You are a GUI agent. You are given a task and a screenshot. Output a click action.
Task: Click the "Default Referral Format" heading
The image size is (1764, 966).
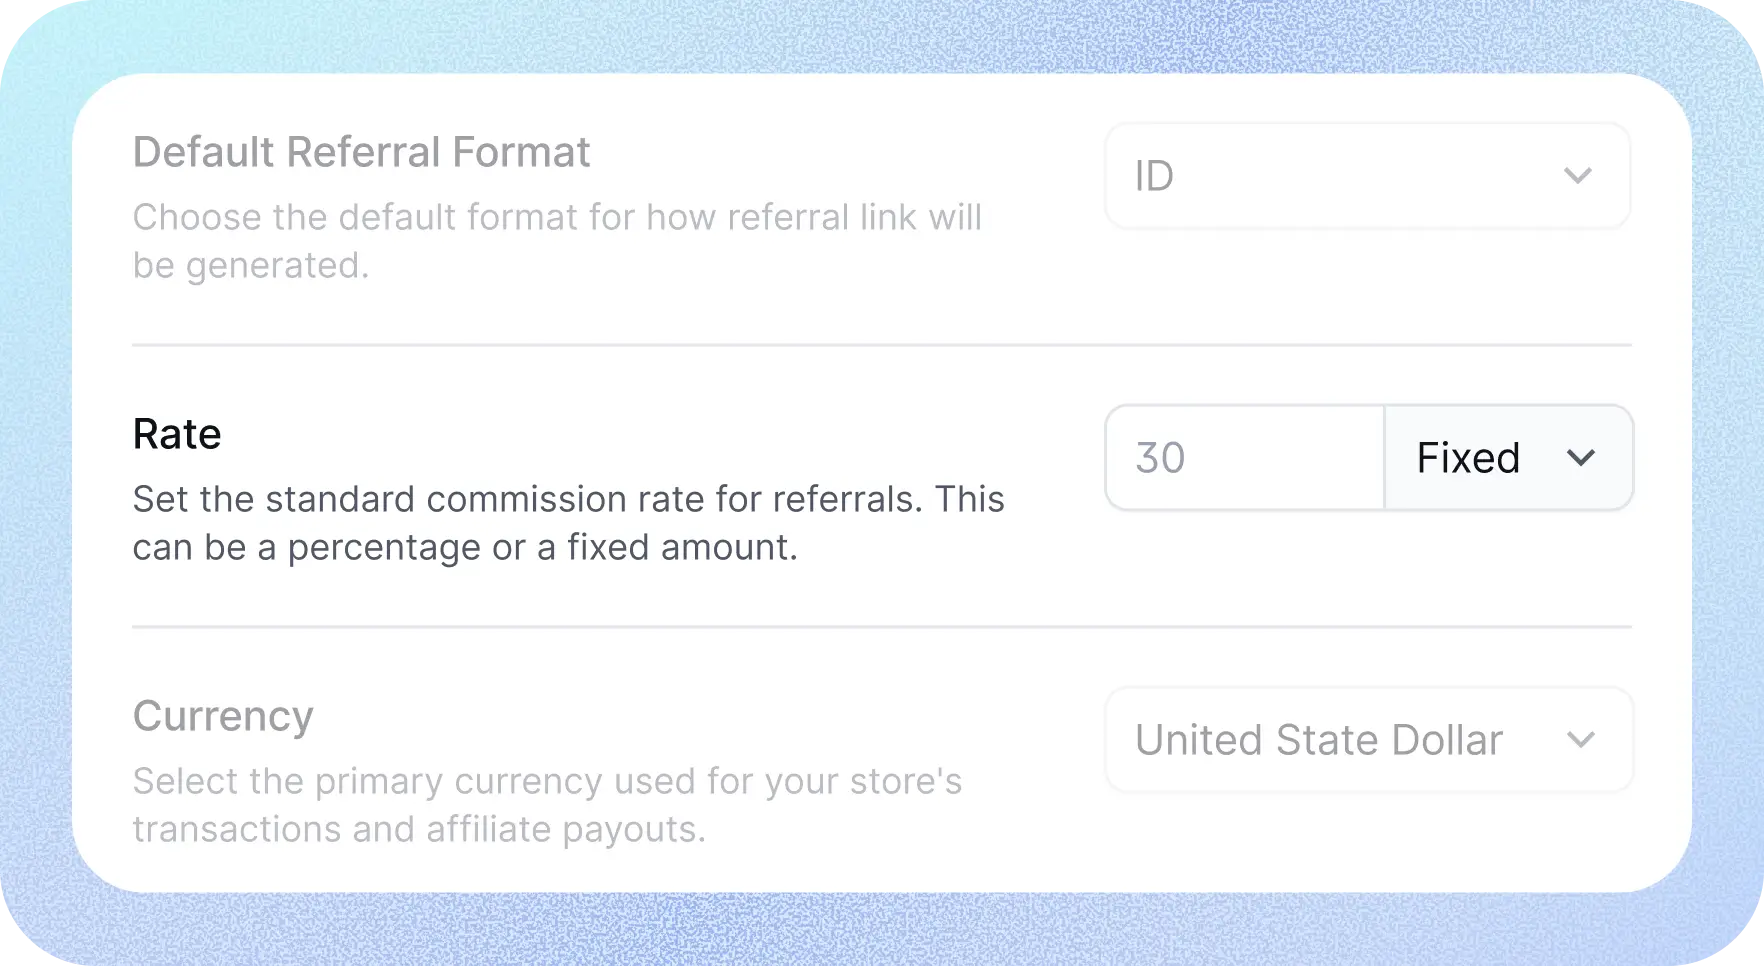361,153
